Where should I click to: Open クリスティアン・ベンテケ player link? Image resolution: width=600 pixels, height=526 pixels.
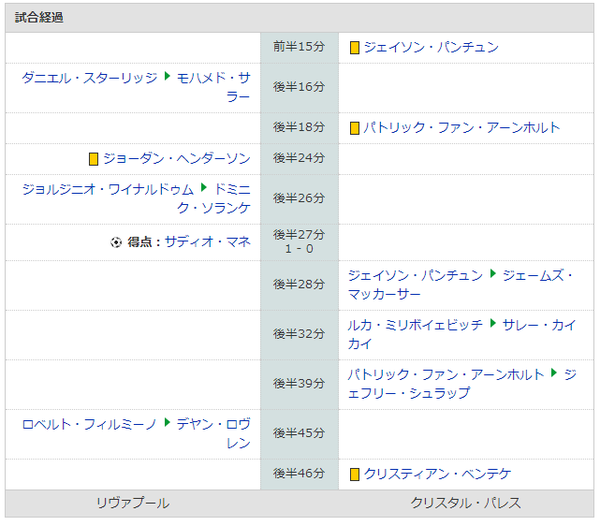point(437,474)
